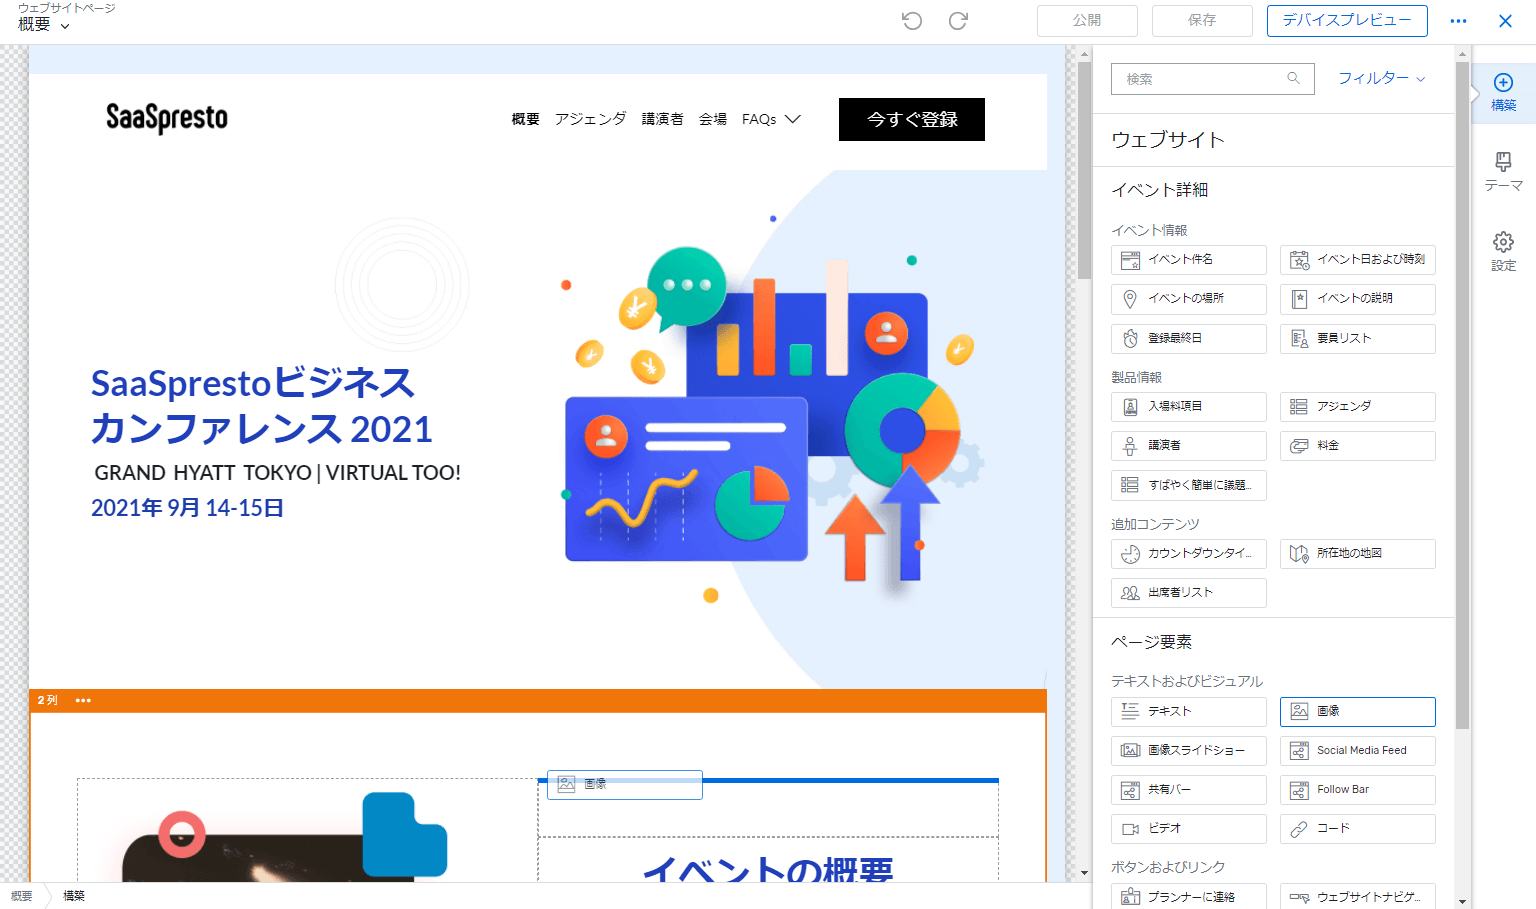This screenshot has width=1536, height=909.
Task: Click 講演者 in the site navigation
Action: pyautogui.click(x=662, y=119)
